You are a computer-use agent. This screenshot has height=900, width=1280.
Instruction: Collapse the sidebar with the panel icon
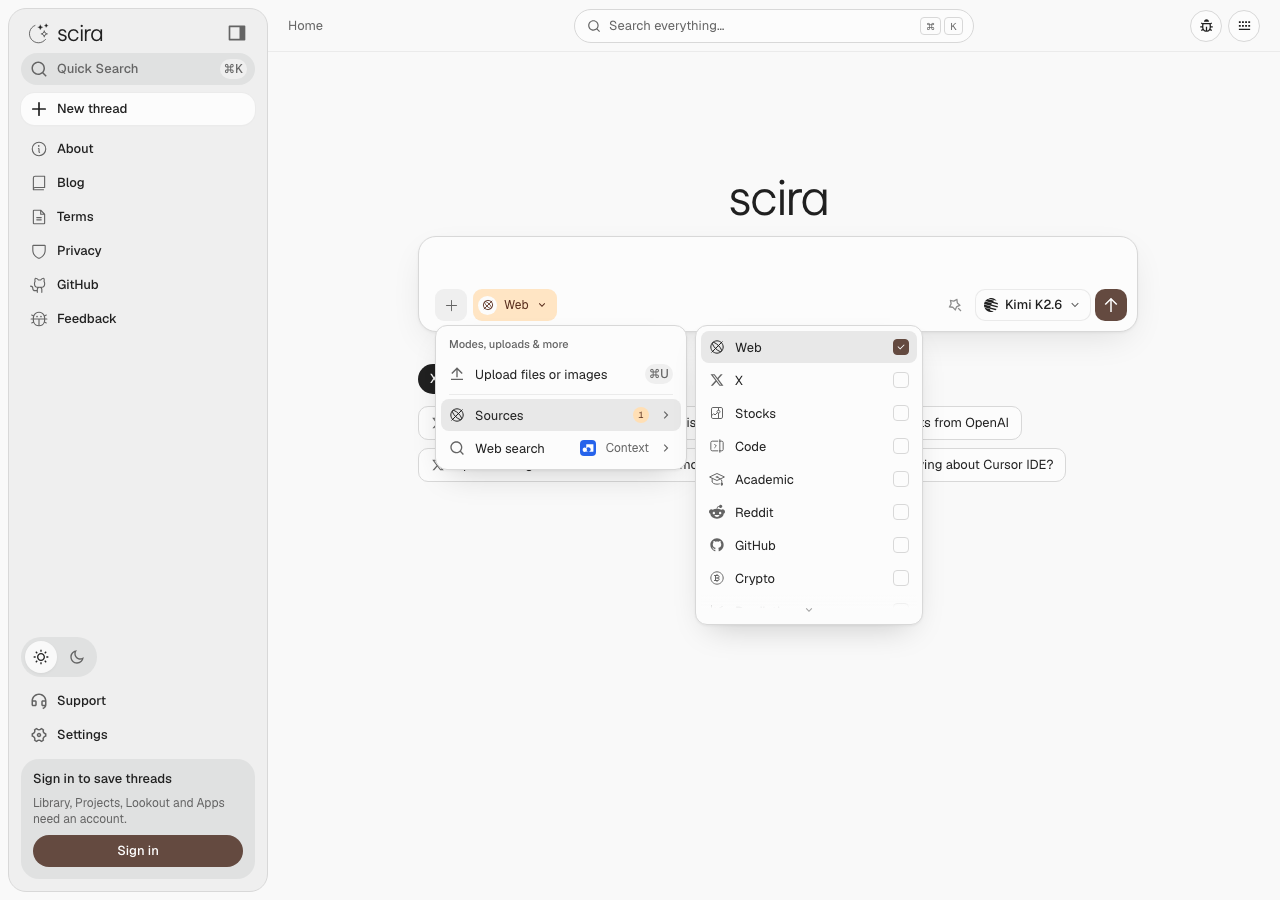[237, 33]
